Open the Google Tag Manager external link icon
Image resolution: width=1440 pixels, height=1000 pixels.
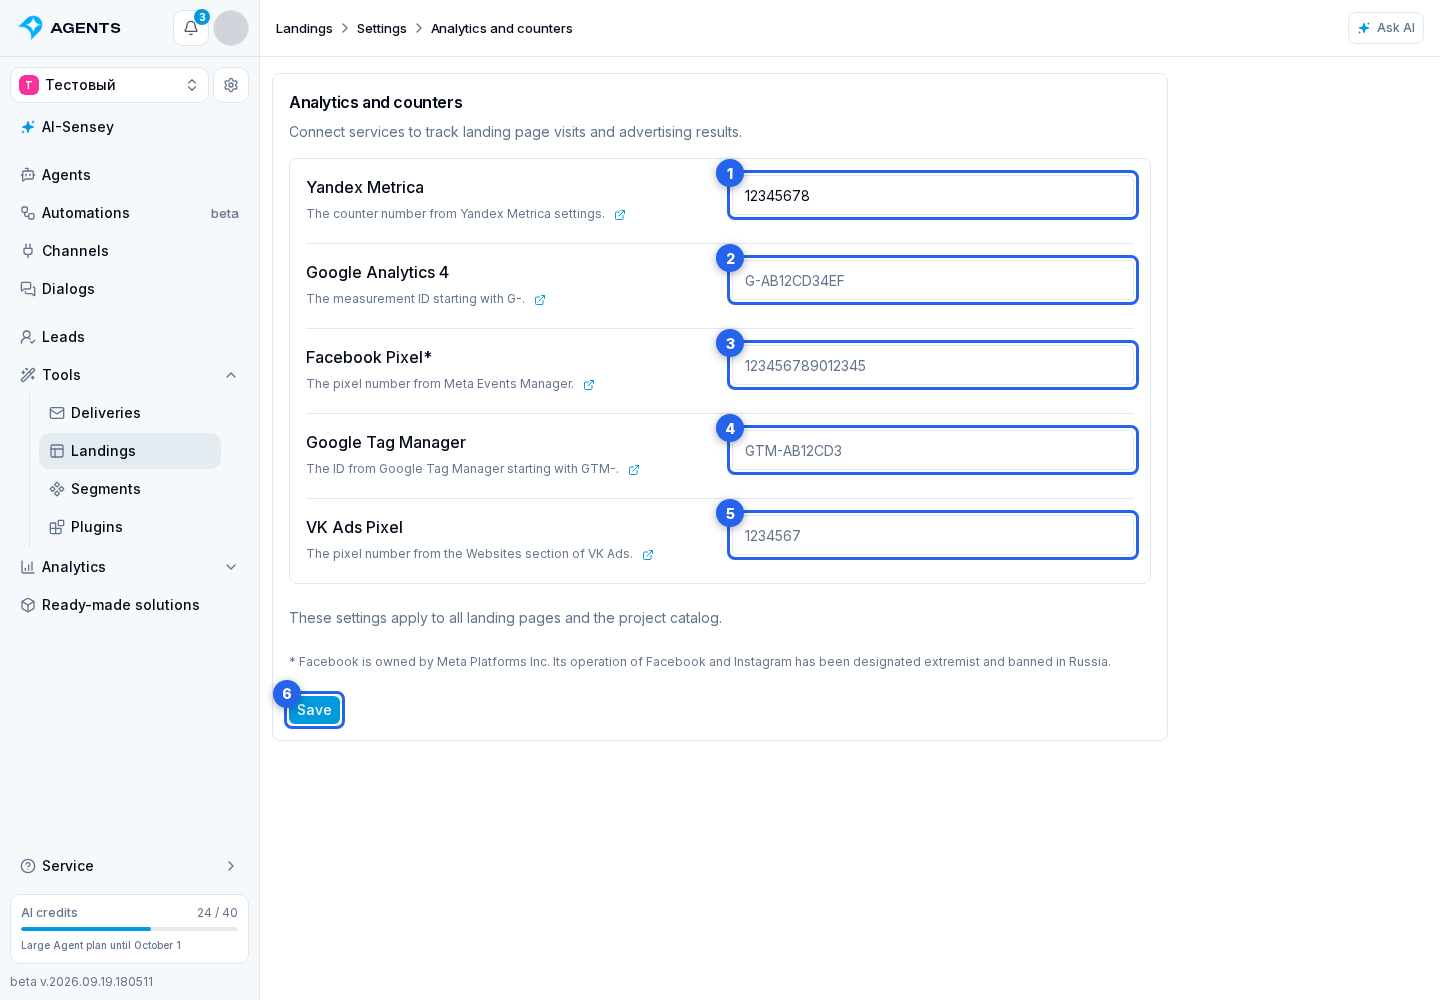click(634, 470)
